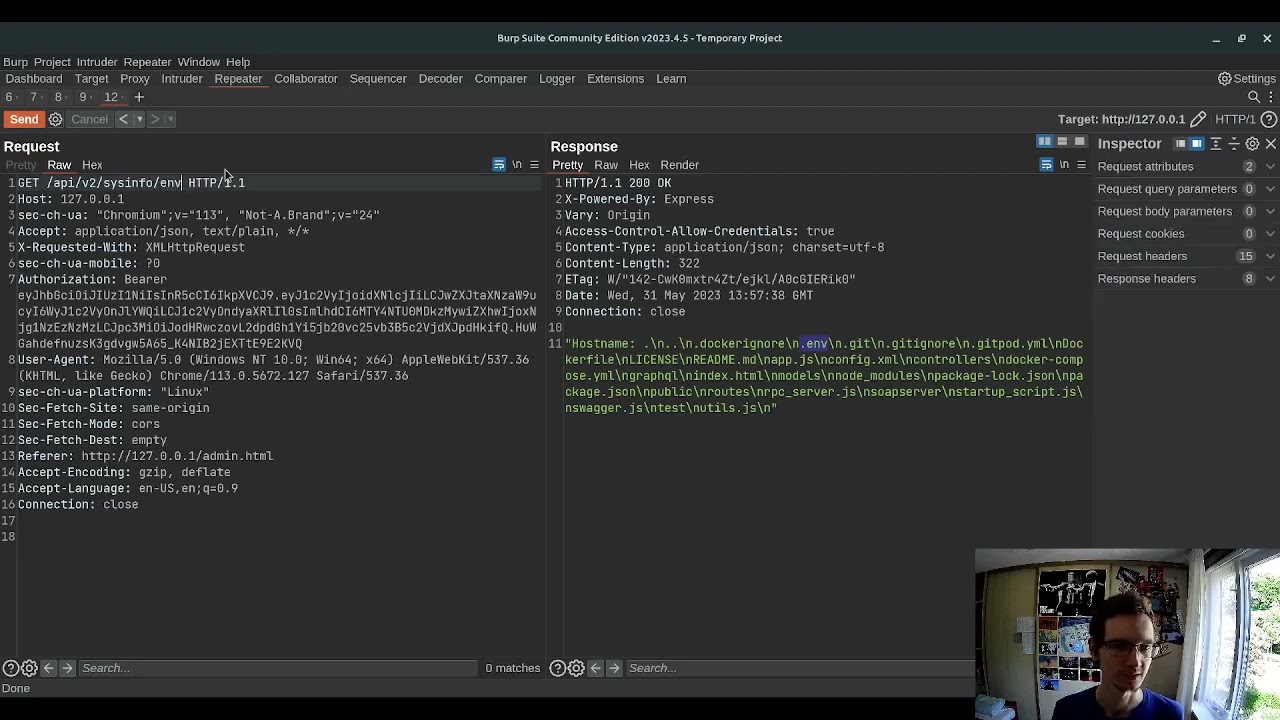The image size is (1280, 720).
Task: Open the Repeater help question mark icon
Action: pyautogui.click(x=1269, y=119)
